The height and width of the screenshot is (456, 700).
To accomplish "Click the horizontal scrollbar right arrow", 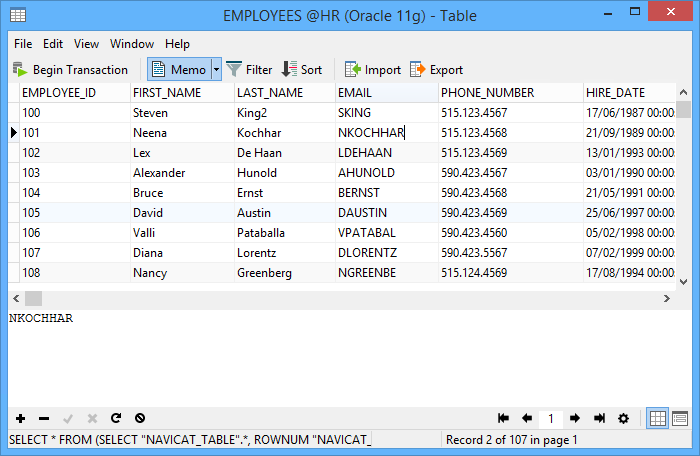I will pos(667,298).
